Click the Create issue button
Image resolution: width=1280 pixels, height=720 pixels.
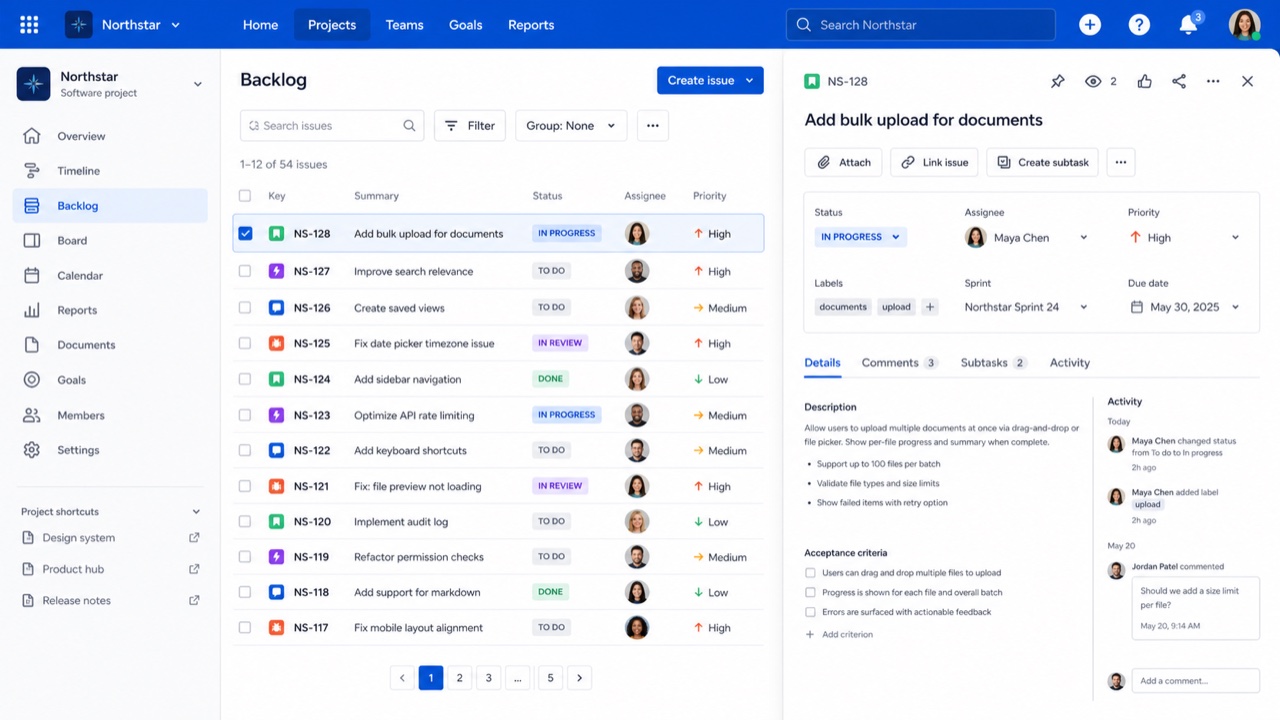710,81
